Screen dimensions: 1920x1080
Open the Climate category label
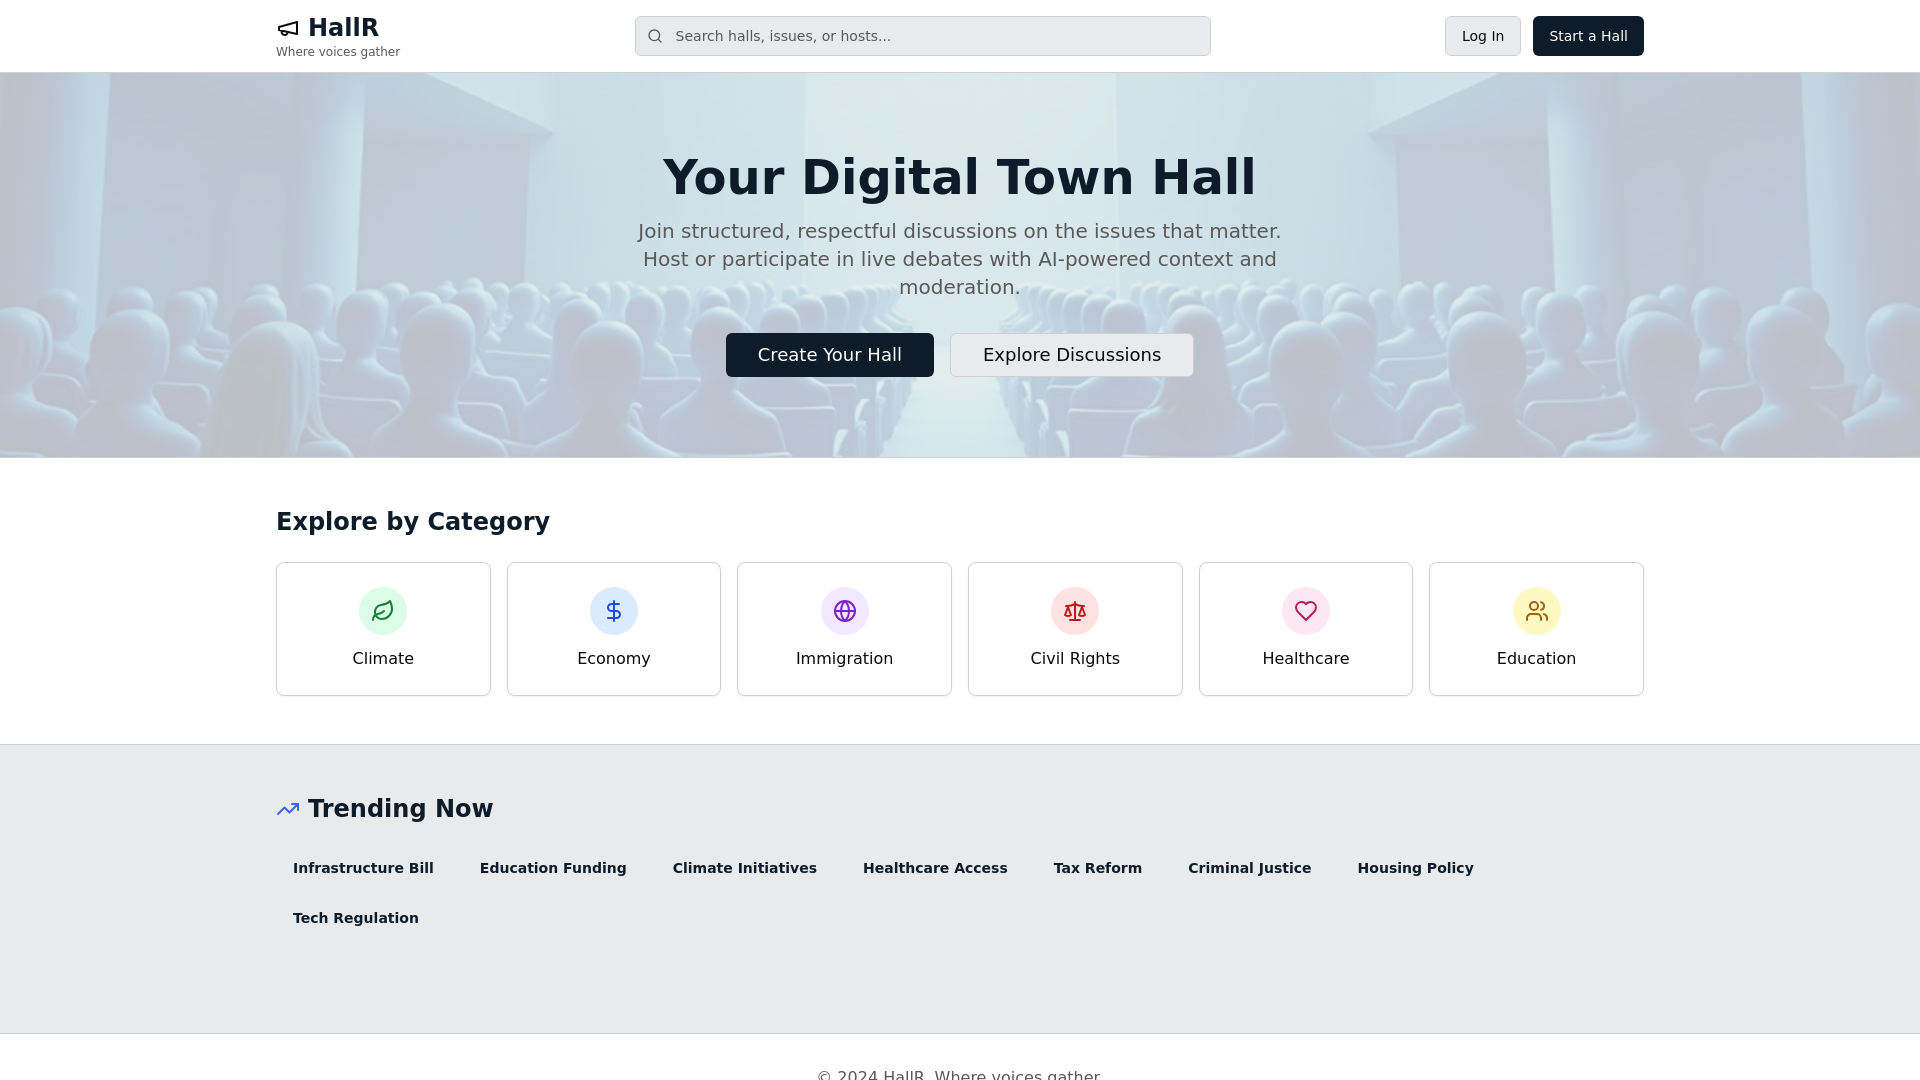pyautogui.click(x=383, y=658)
